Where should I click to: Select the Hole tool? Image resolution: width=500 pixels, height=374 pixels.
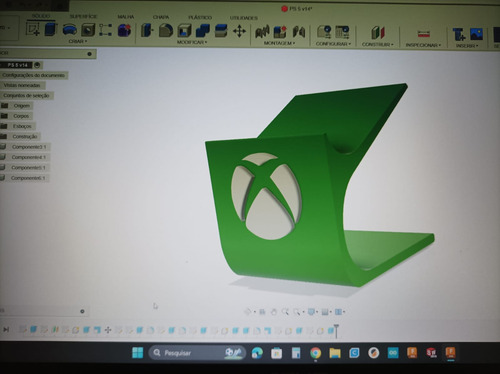tap(88, 30)
